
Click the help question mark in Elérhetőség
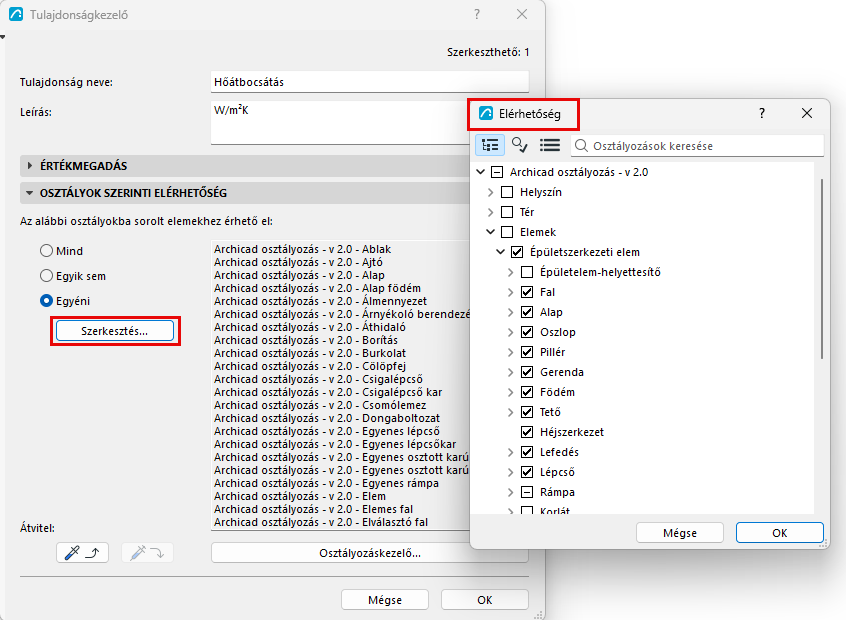tap(761, 113)
